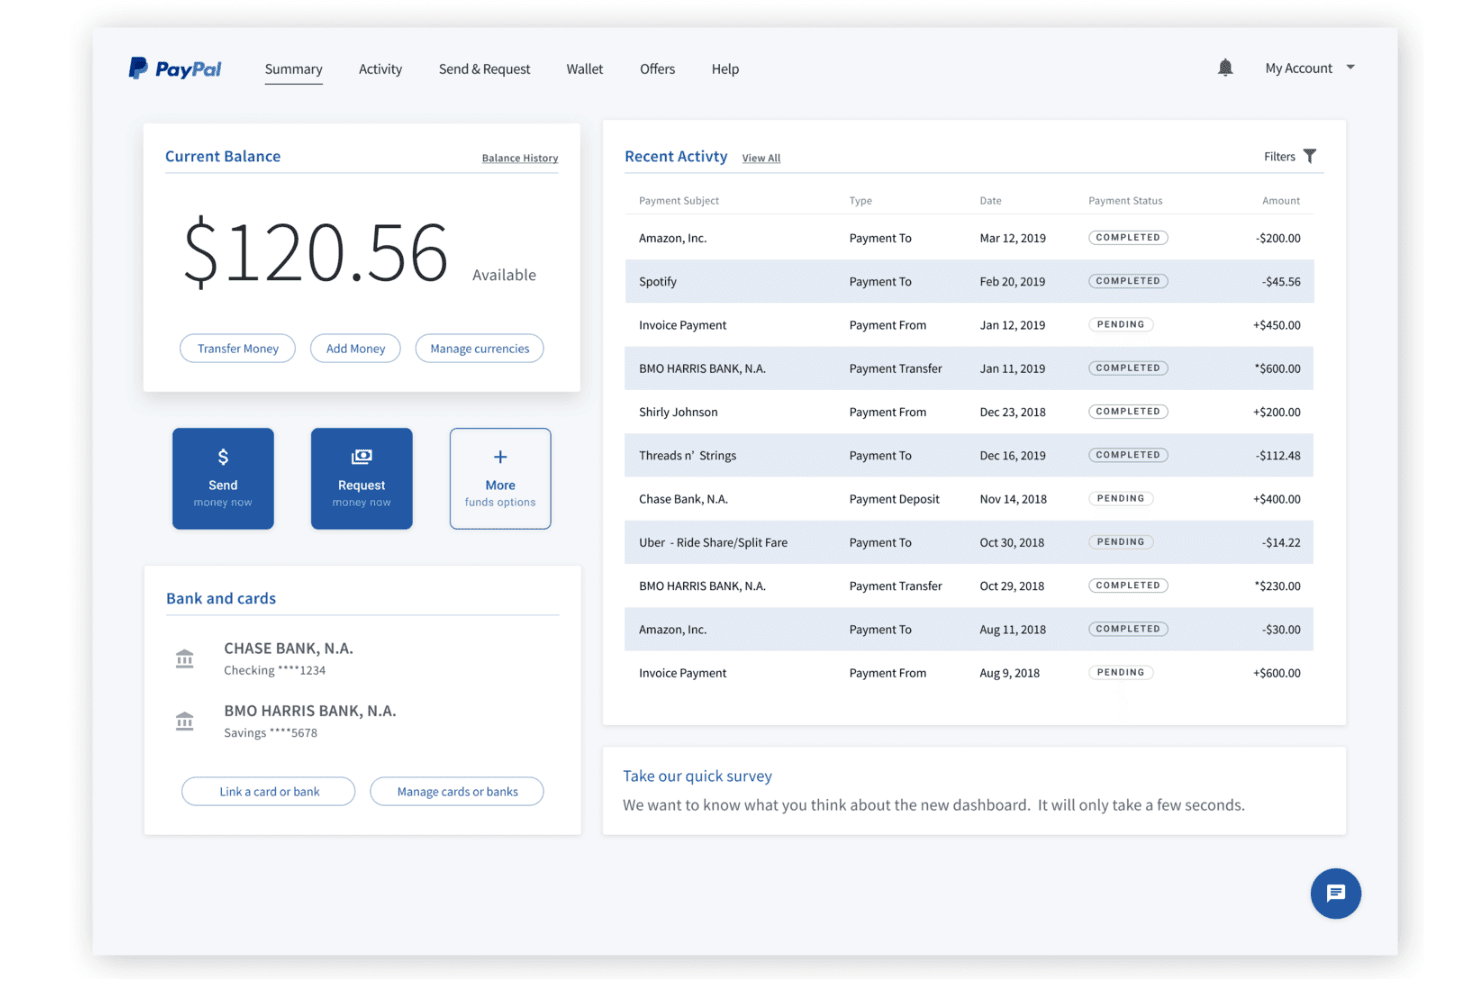Click the Transfer Money button
The width and height of the screenshot is (1480, 987).
click(238, 348)
